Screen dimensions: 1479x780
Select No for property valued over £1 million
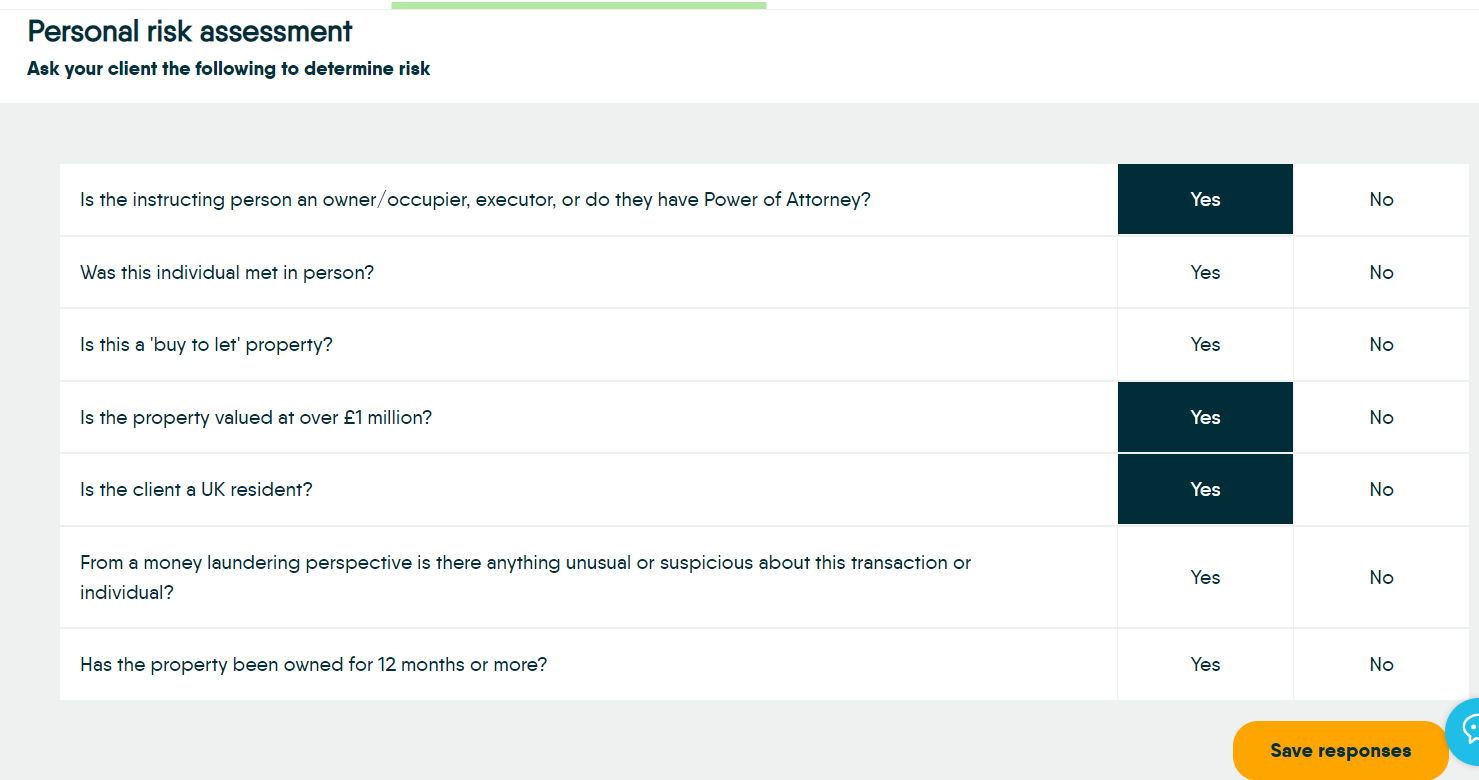click(x=1381, y=417)
